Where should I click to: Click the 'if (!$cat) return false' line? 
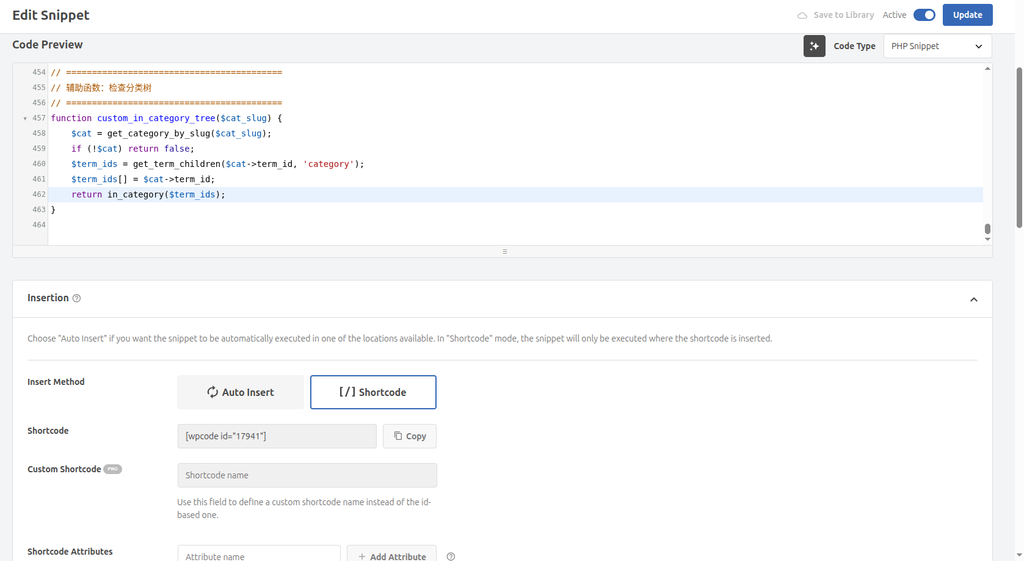point(133,149)
